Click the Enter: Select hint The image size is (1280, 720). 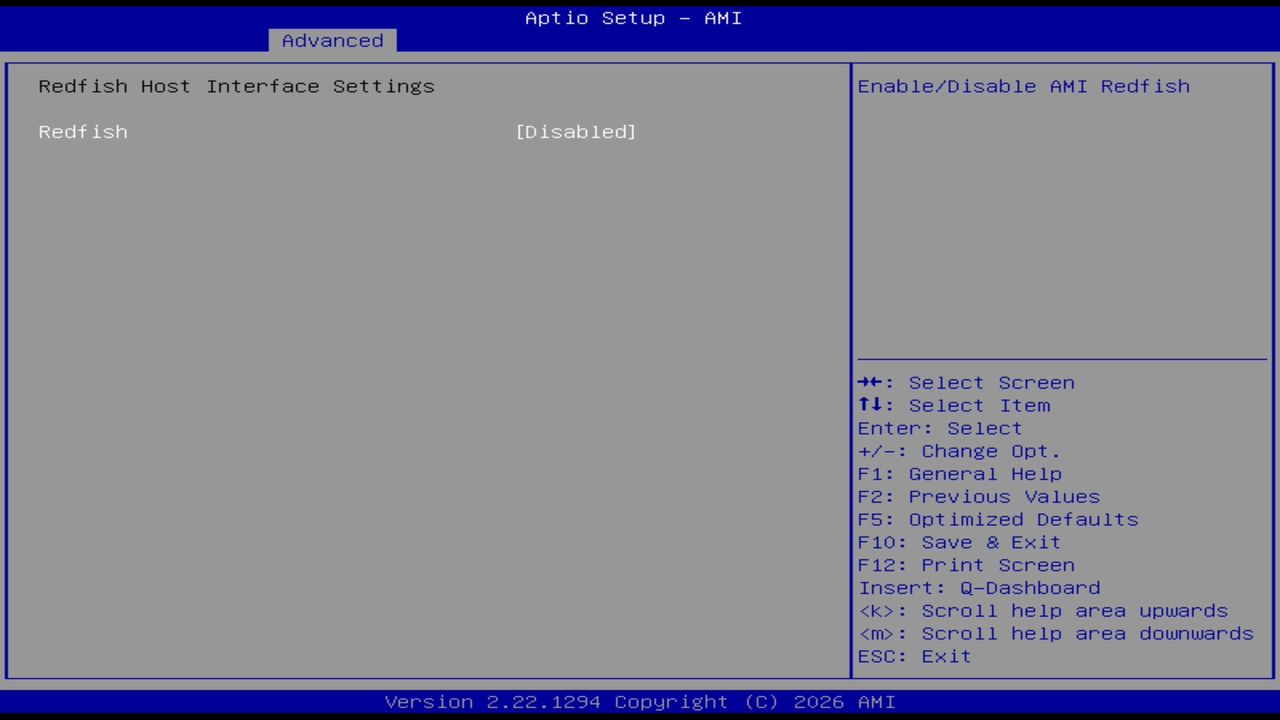939,428
